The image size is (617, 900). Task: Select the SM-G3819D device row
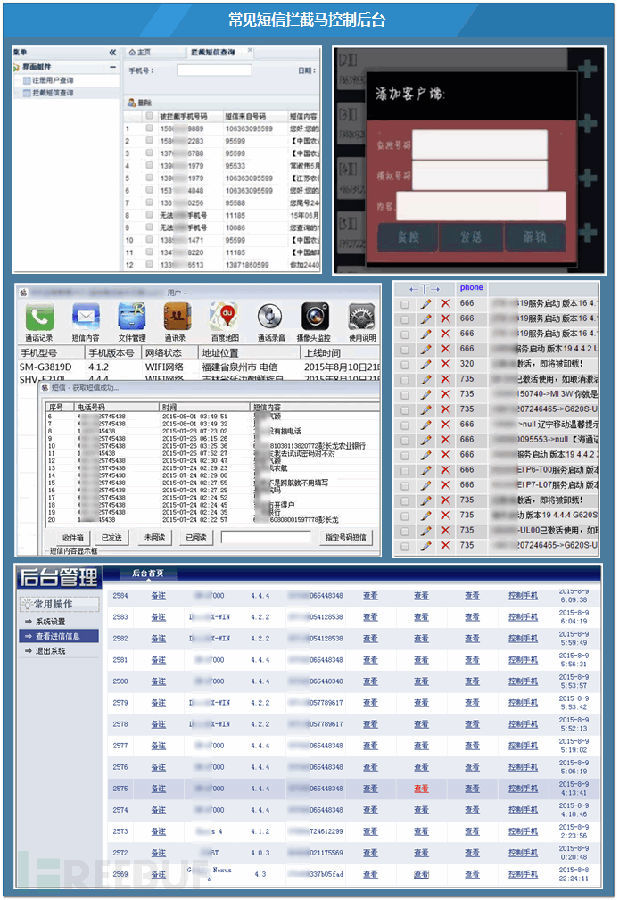coord(199,366)
